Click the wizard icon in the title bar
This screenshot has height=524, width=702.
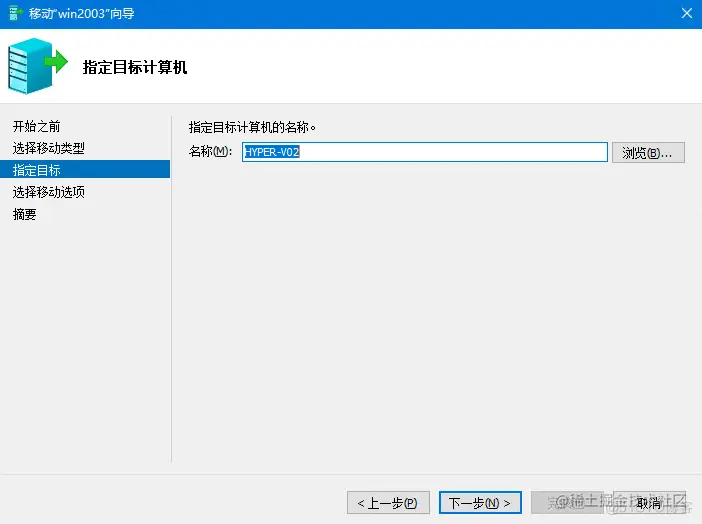pos(15,13)
